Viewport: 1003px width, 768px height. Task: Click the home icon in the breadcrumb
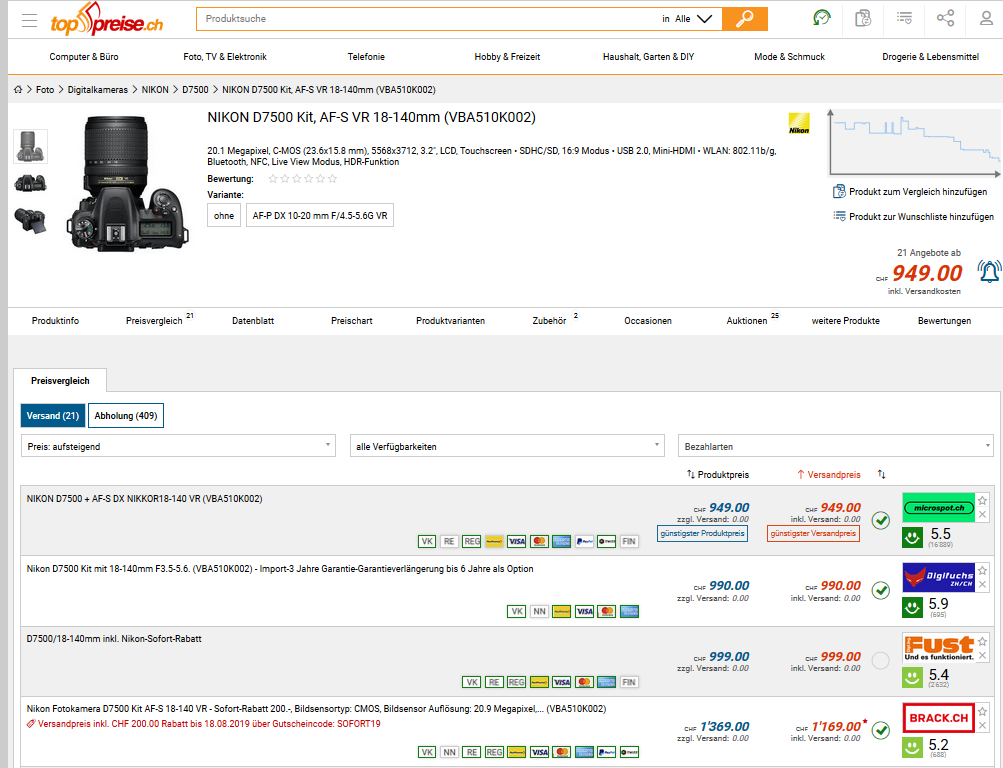pyautogui.click(x=18, y=90)
